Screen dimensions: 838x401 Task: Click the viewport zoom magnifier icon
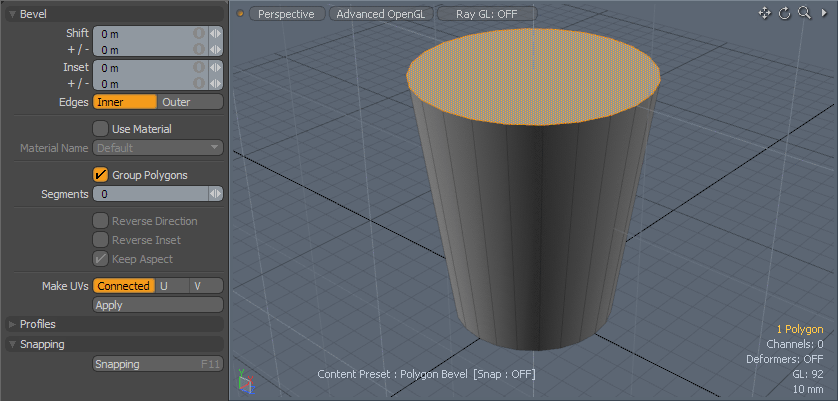click(804, 13)
